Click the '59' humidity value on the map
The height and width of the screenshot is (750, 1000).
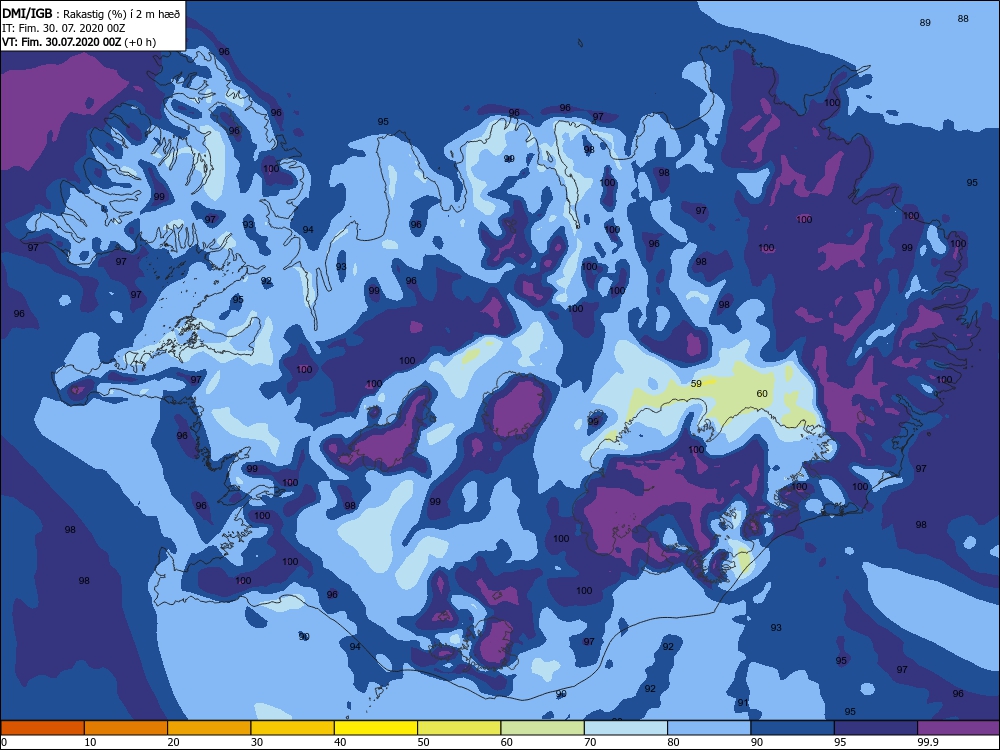(x=696, y=383)
